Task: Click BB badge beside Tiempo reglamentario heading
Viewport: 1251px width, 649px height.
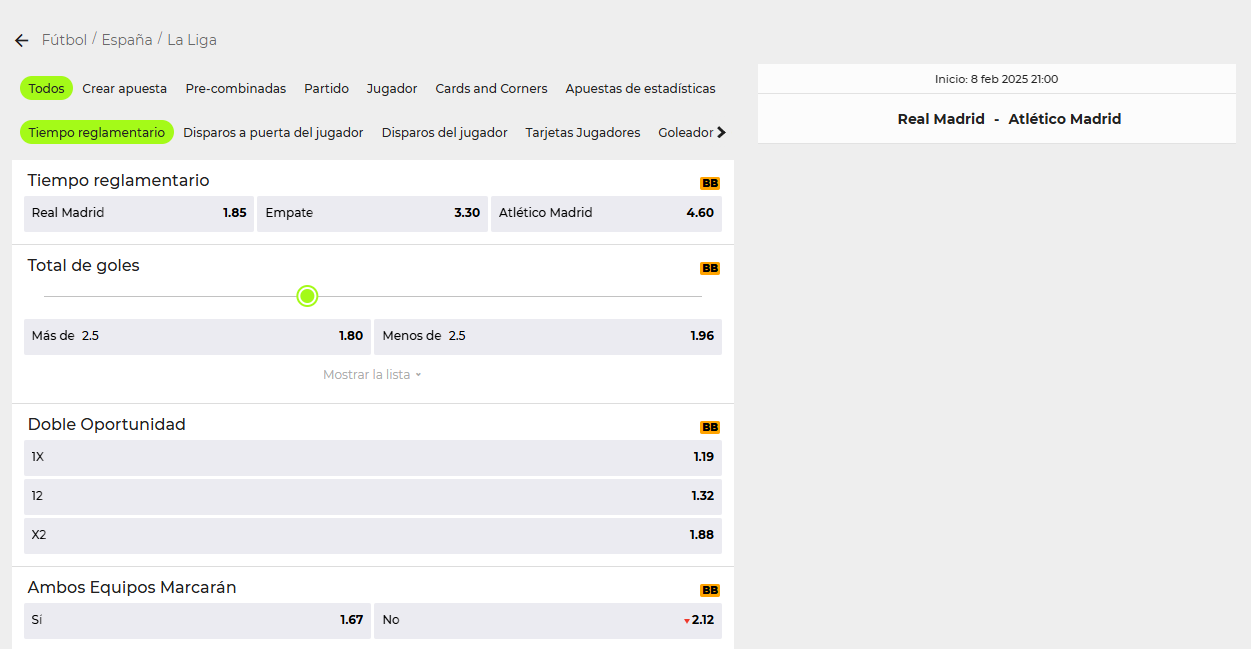Action: (x=710, y=184)
